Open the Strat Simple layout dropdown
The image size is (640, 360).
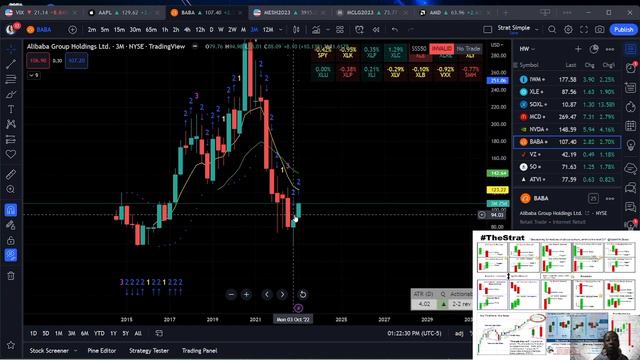coord(536,29)
